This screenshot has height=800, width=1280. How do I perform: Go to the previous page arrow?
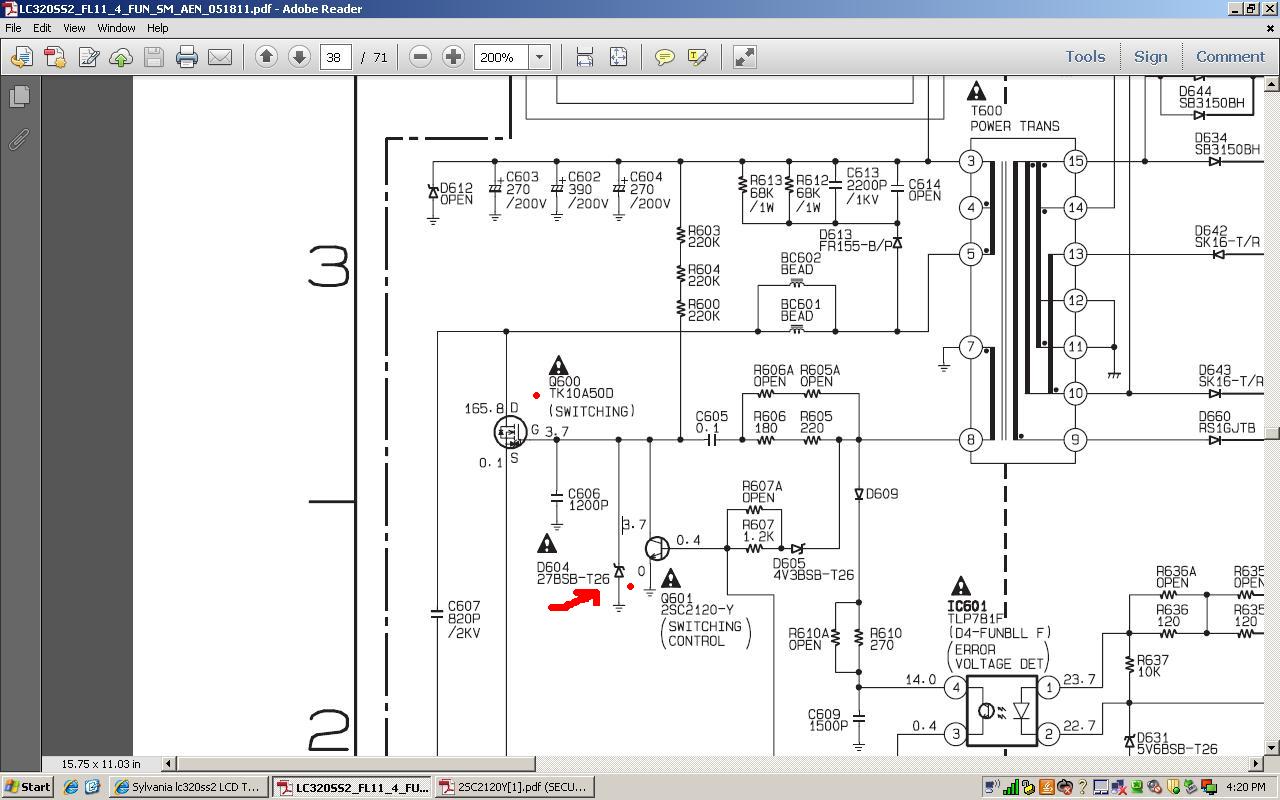pos(266,57)
